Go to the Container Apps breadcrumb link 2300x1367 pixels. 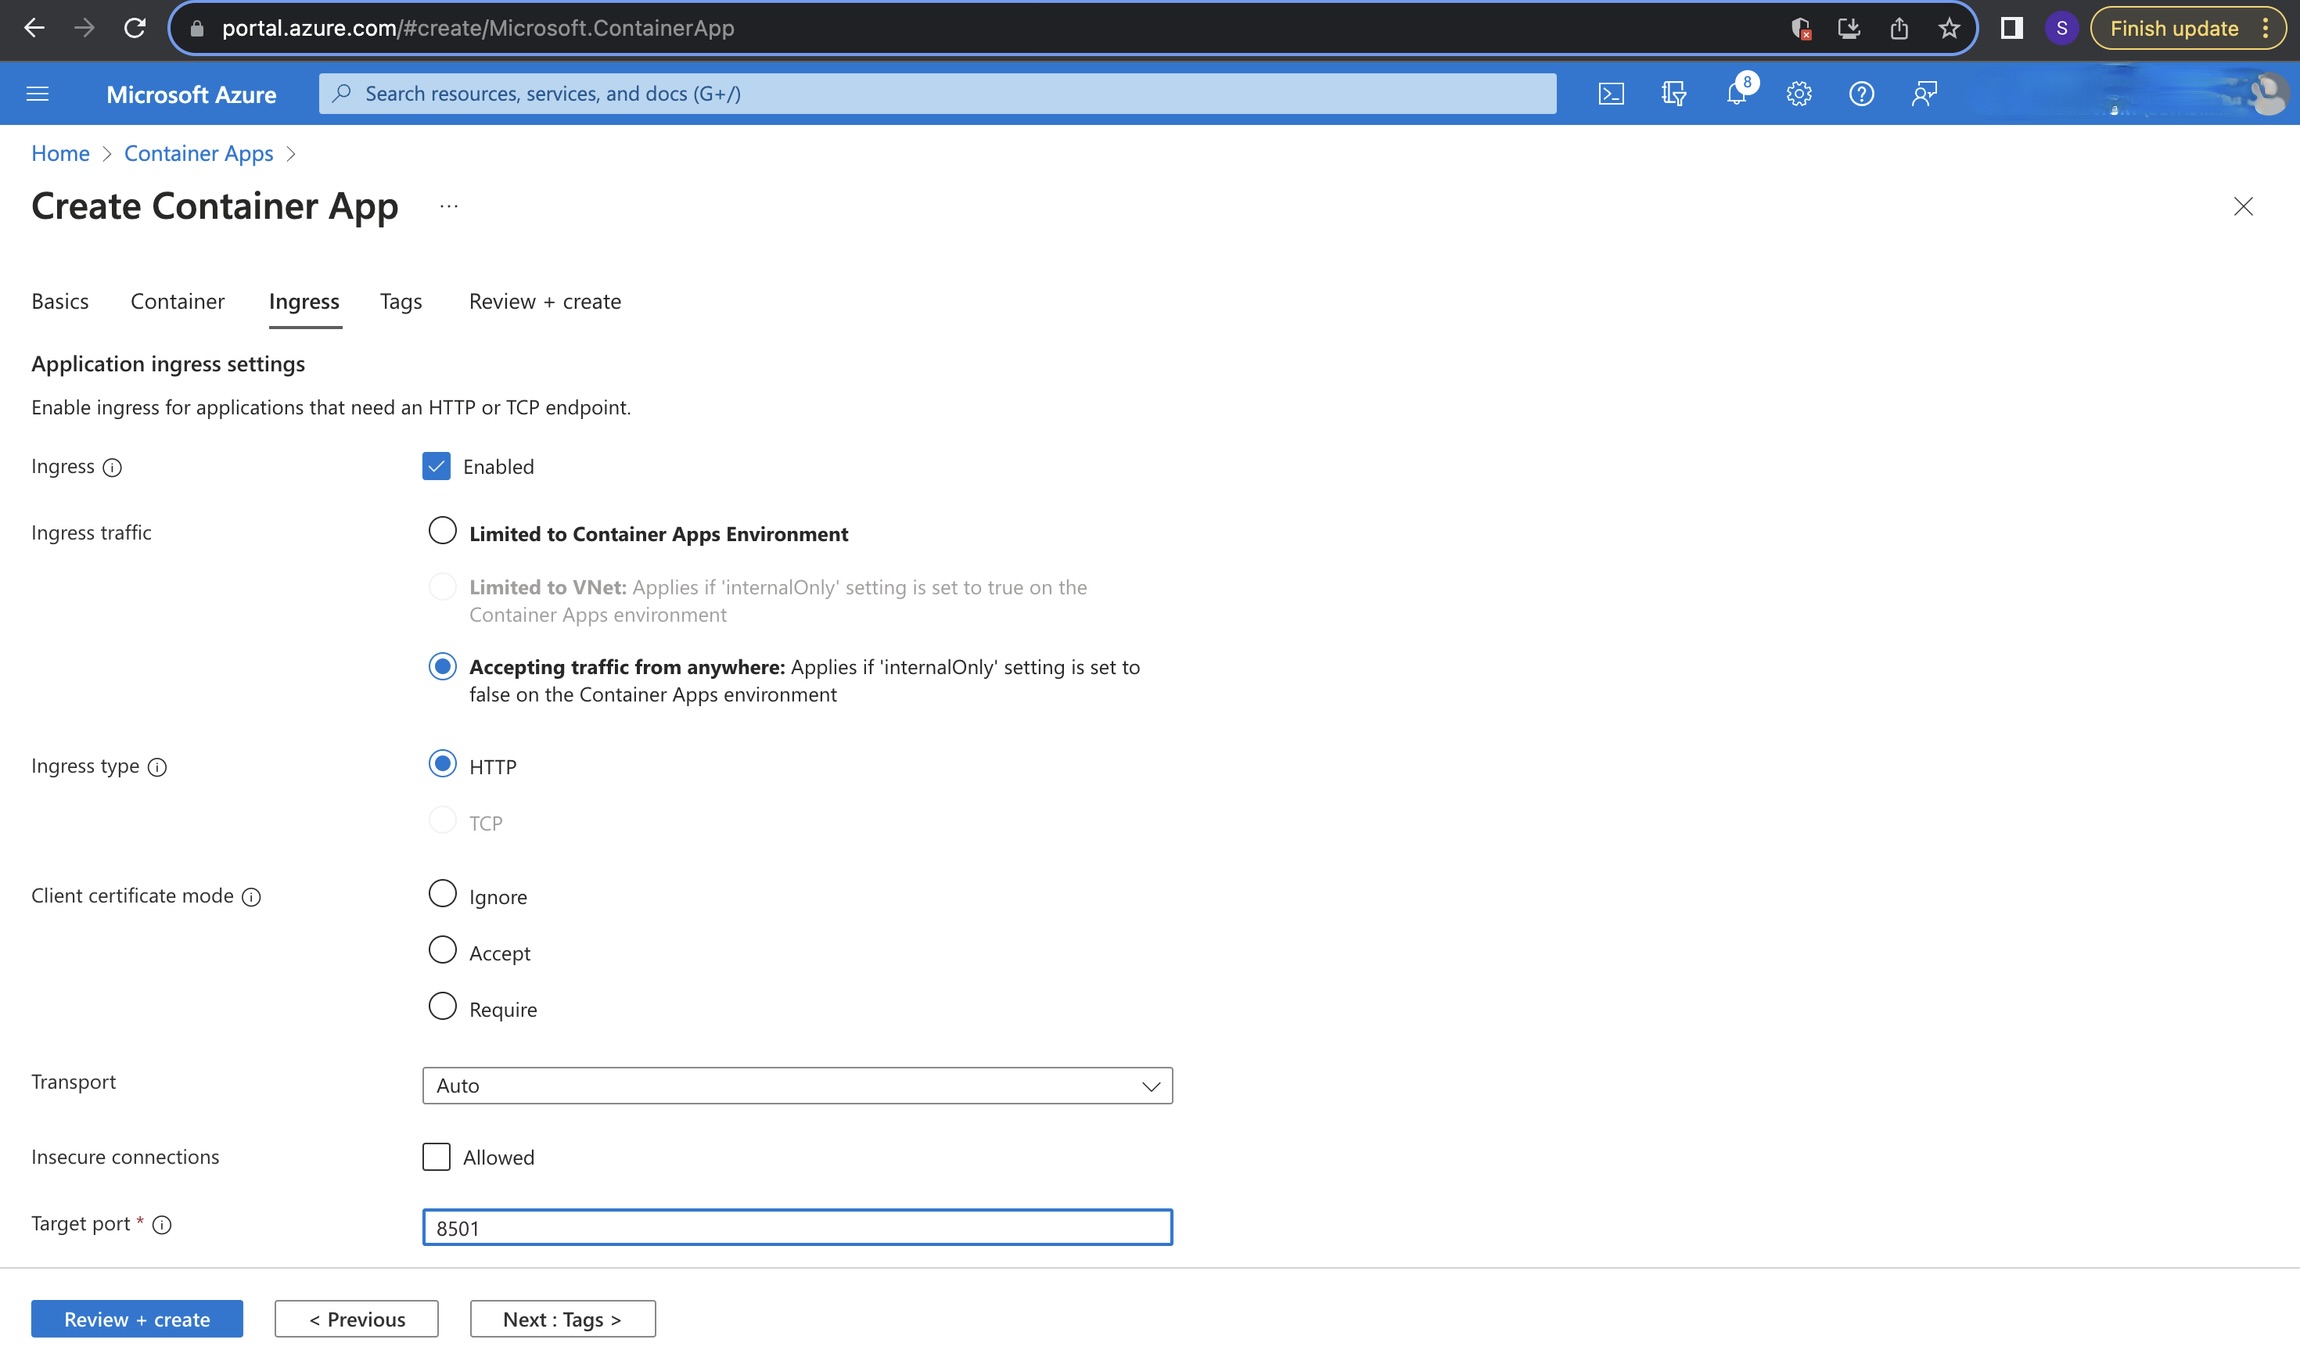[198, 154]
